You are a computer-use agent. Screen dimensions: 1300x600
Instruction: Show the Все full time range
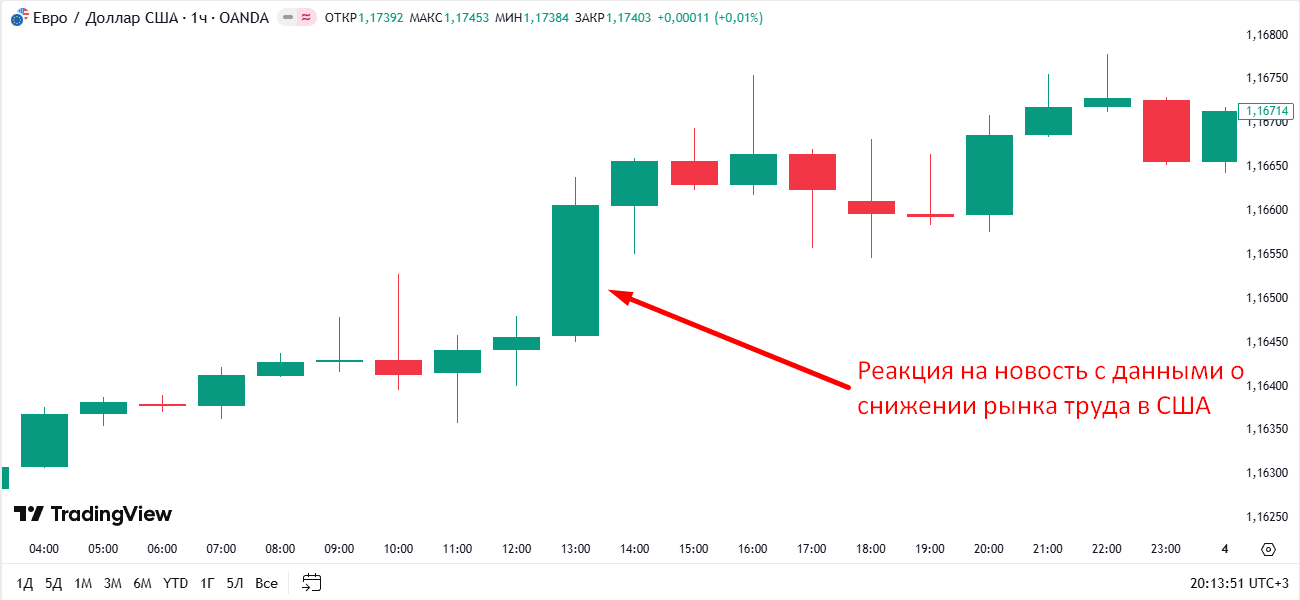point(266,583)
